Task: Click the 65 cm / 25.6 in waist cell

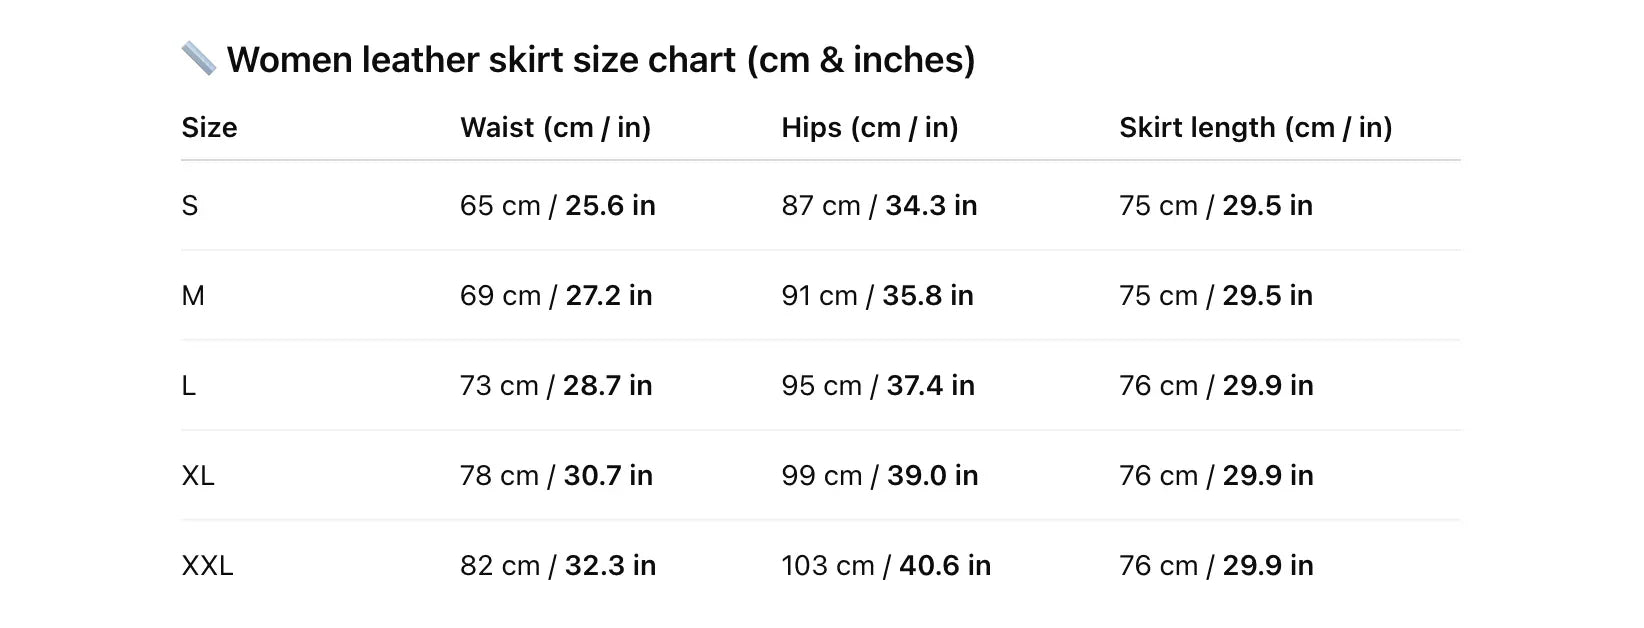Action: [557, 206]
